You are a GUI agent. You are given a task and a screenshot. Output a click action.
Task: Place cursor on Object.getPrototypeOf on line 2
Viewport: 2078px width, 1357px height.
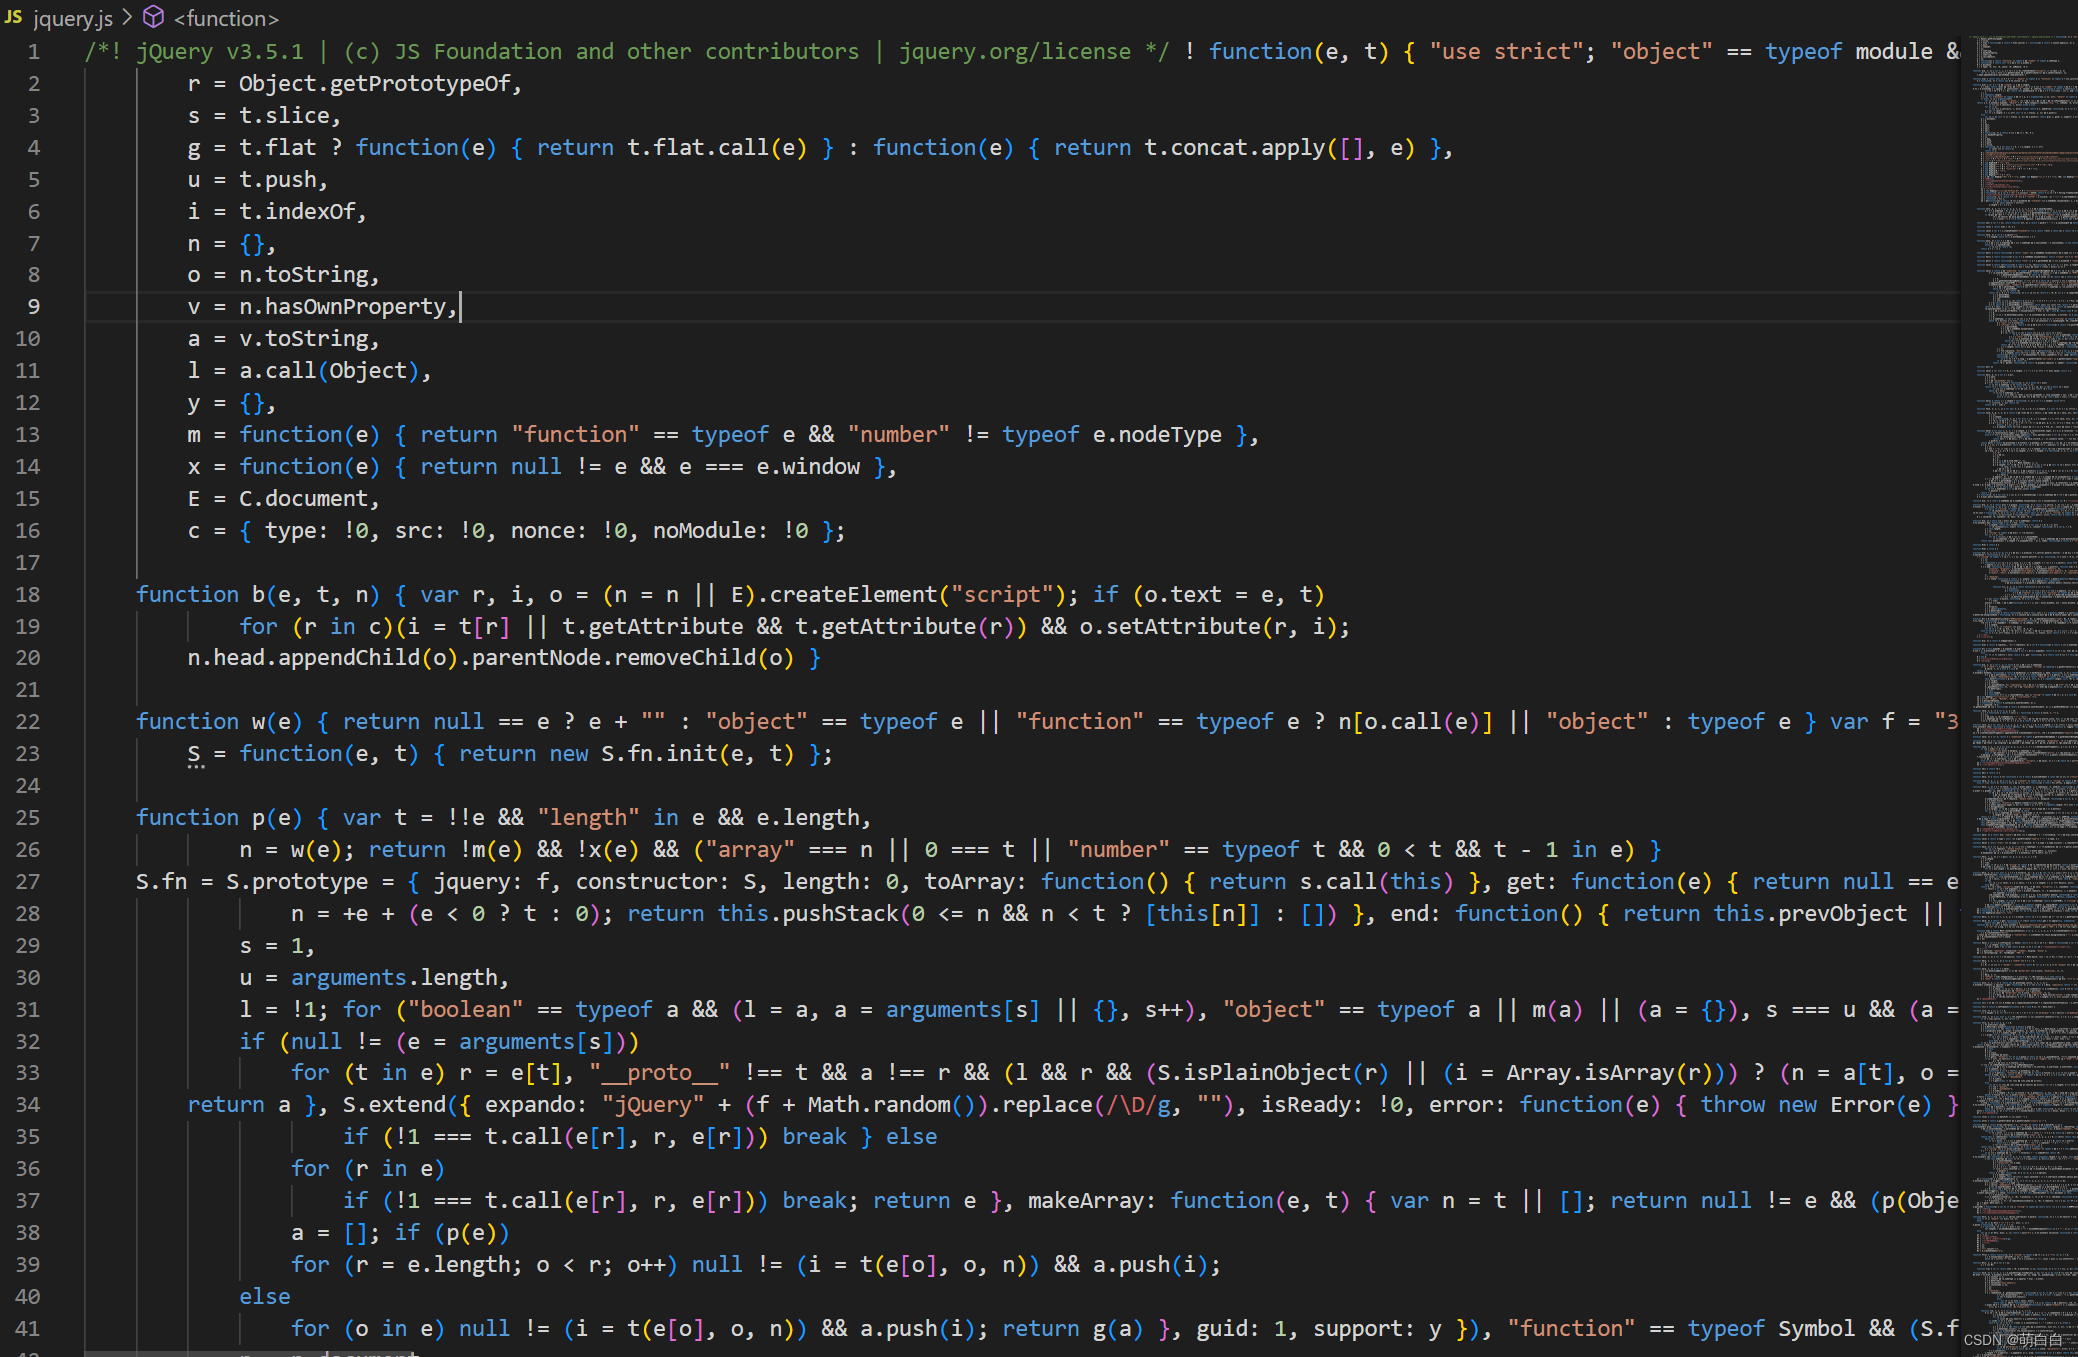(374, 84)
